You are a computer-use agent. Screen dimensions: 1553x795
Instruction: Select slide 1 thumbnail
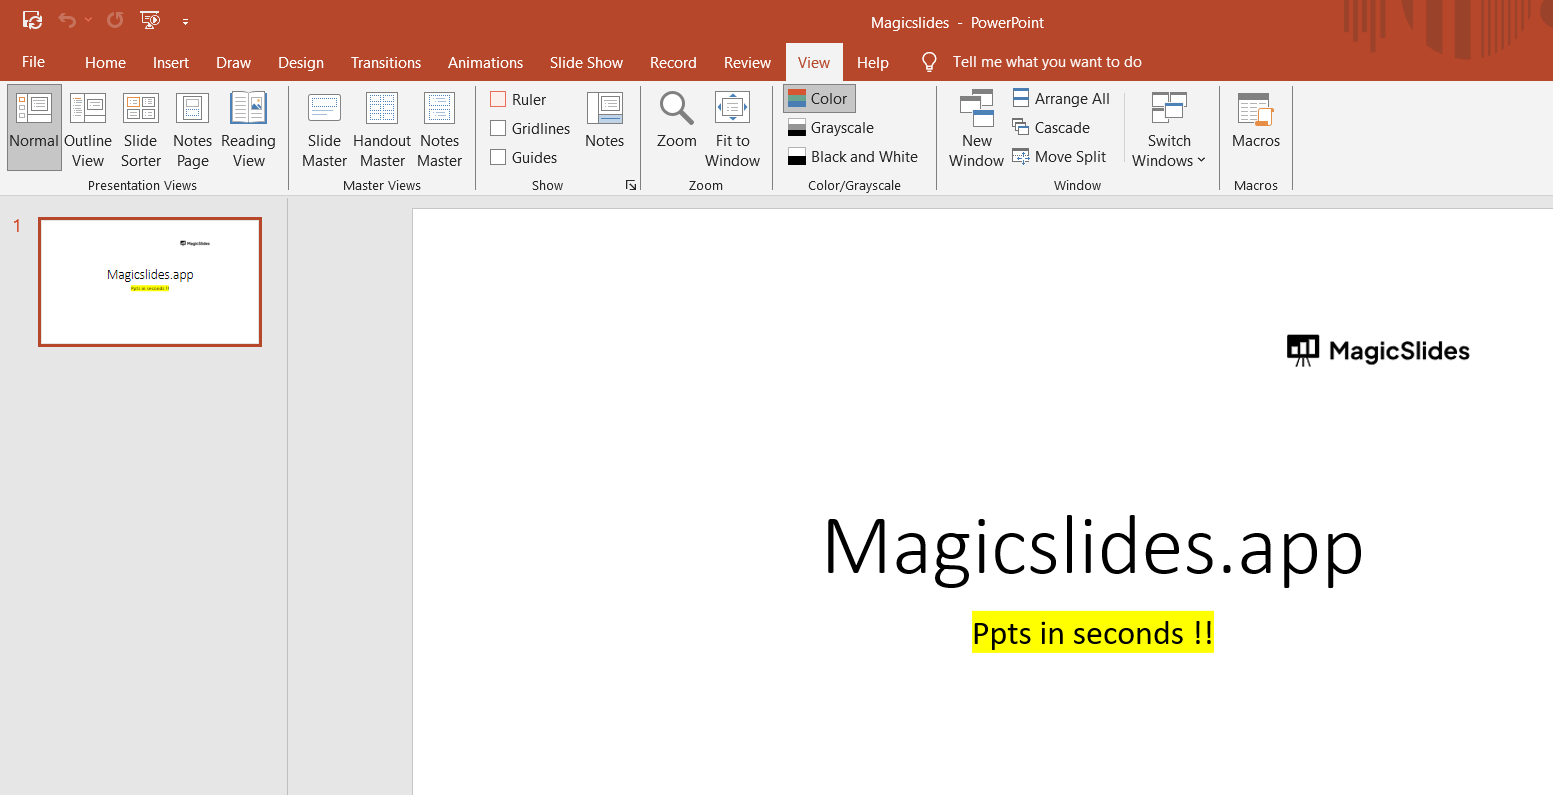(x=150, y=282)
